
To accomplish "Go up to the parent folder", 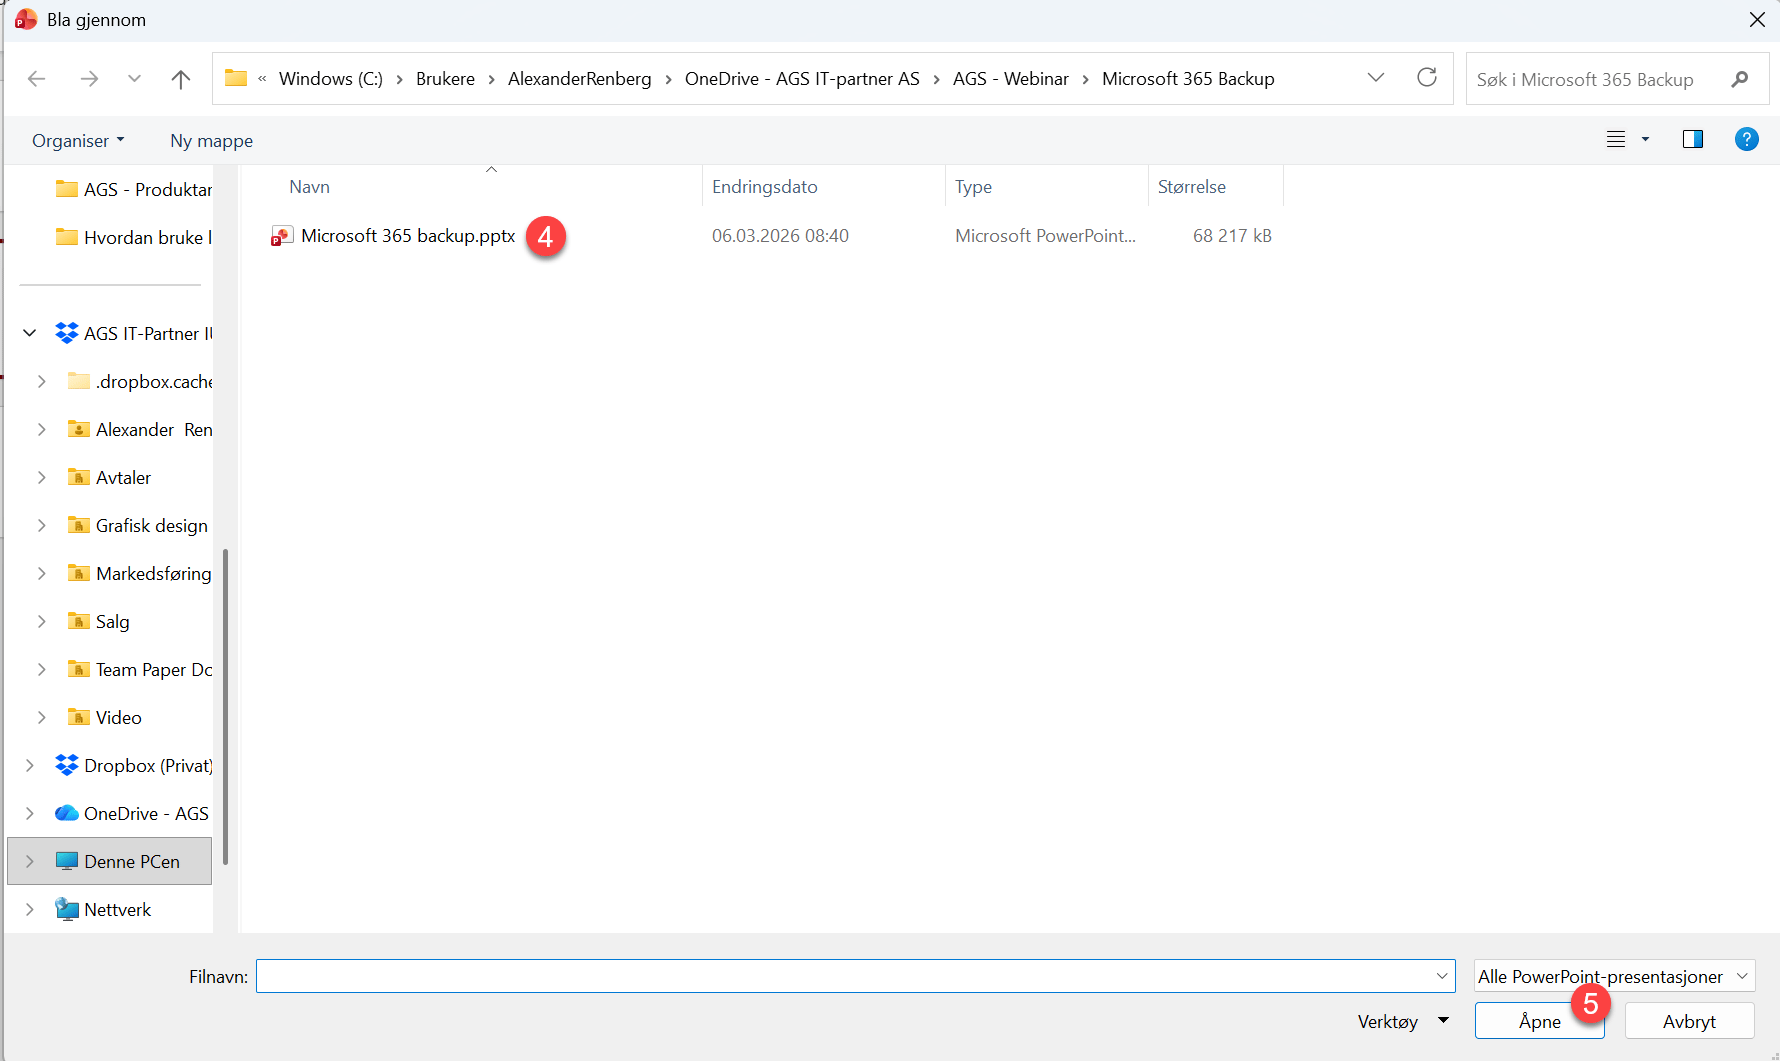I will [181, 78].
